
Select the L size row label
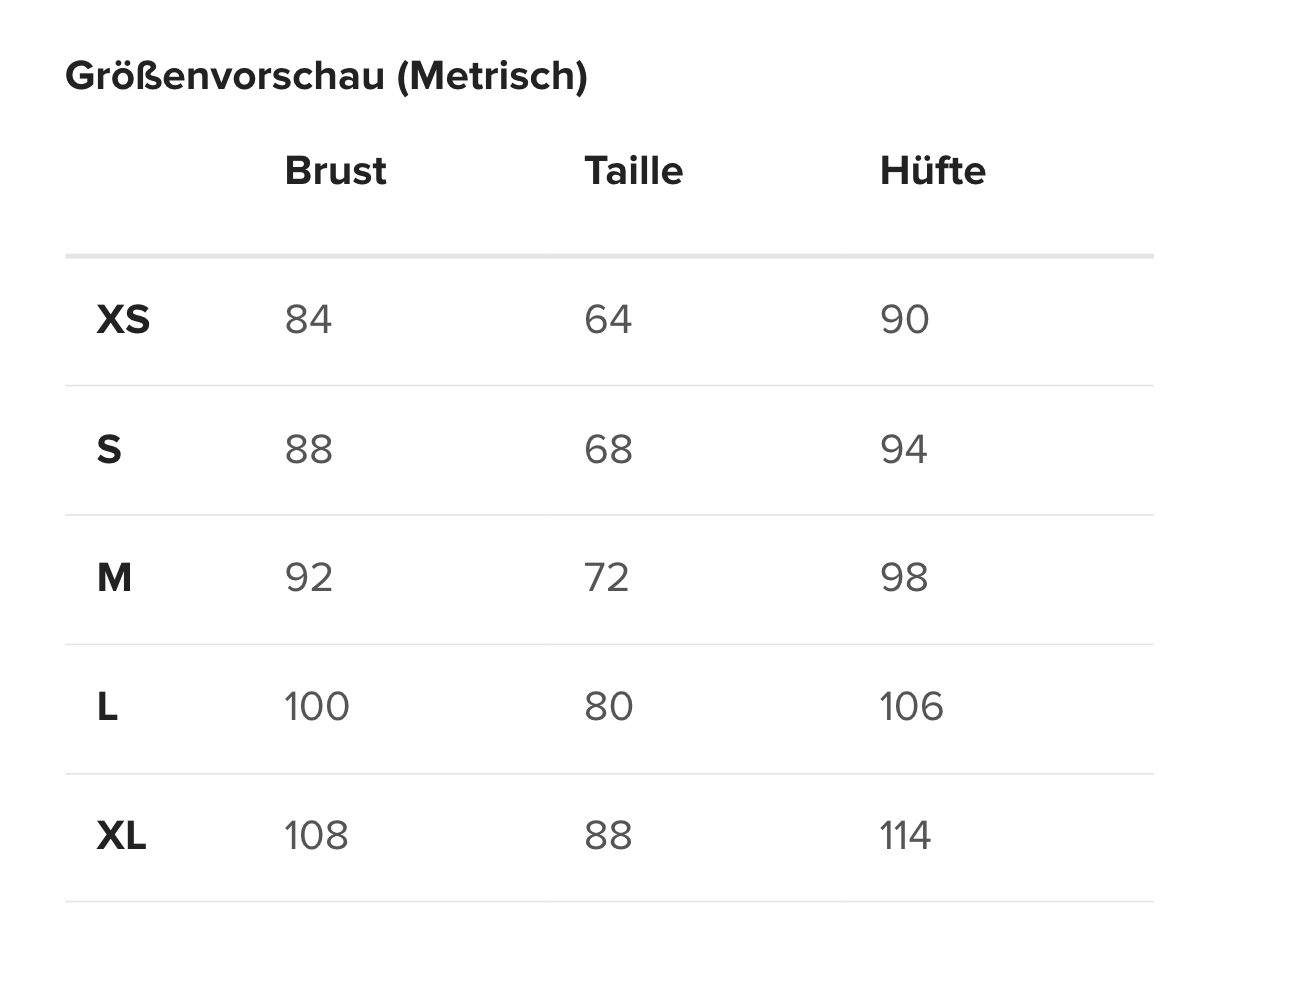pos(107,707)
